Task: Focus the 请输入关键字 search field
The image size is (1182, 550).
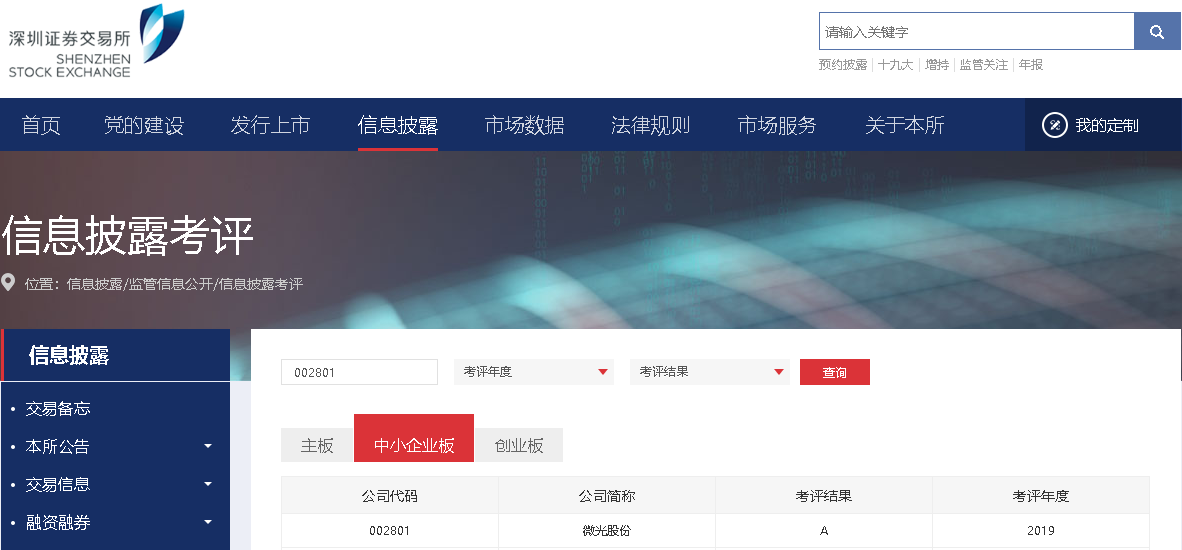Action: tap(976, 32)
